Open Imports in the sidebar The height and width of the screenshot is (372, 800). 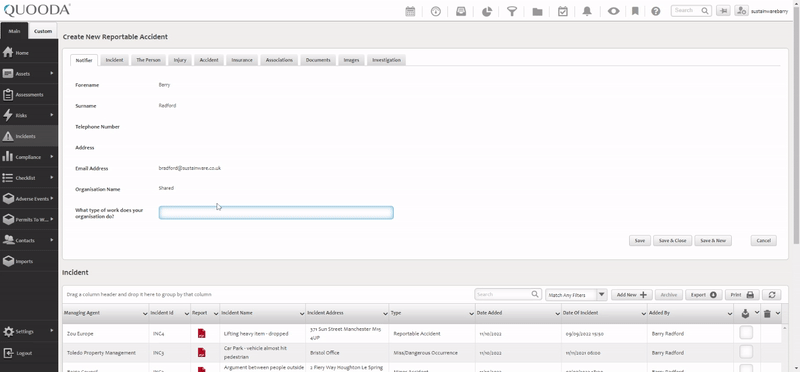pos(29,261)
